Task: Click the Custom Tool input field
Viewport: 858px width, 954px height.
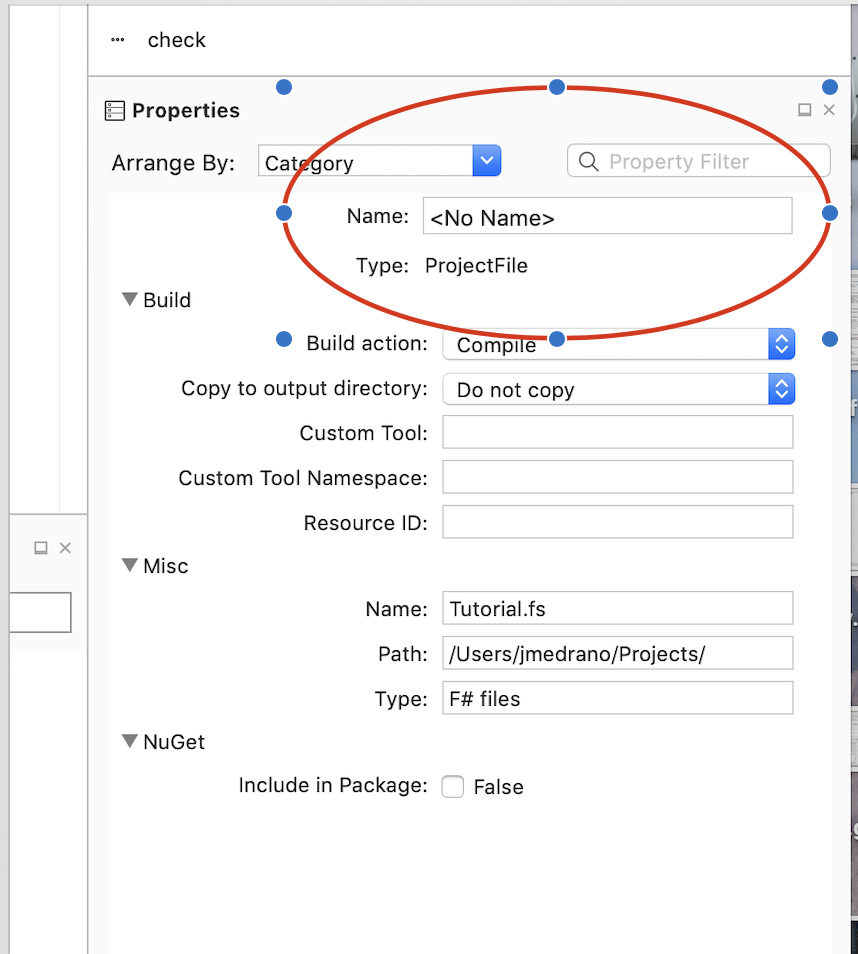Action: pyautogui.click(x=617, y=433)
